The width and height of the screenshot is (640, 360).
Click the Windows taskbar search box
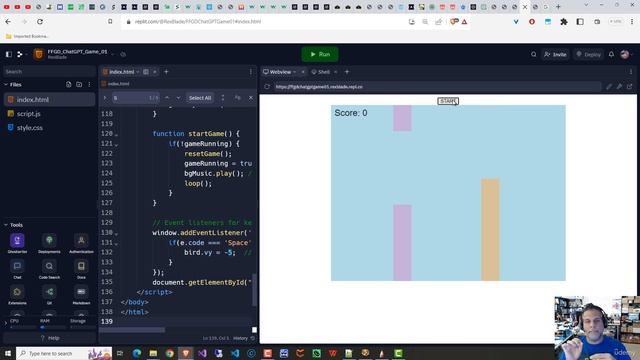coord(64,353)
